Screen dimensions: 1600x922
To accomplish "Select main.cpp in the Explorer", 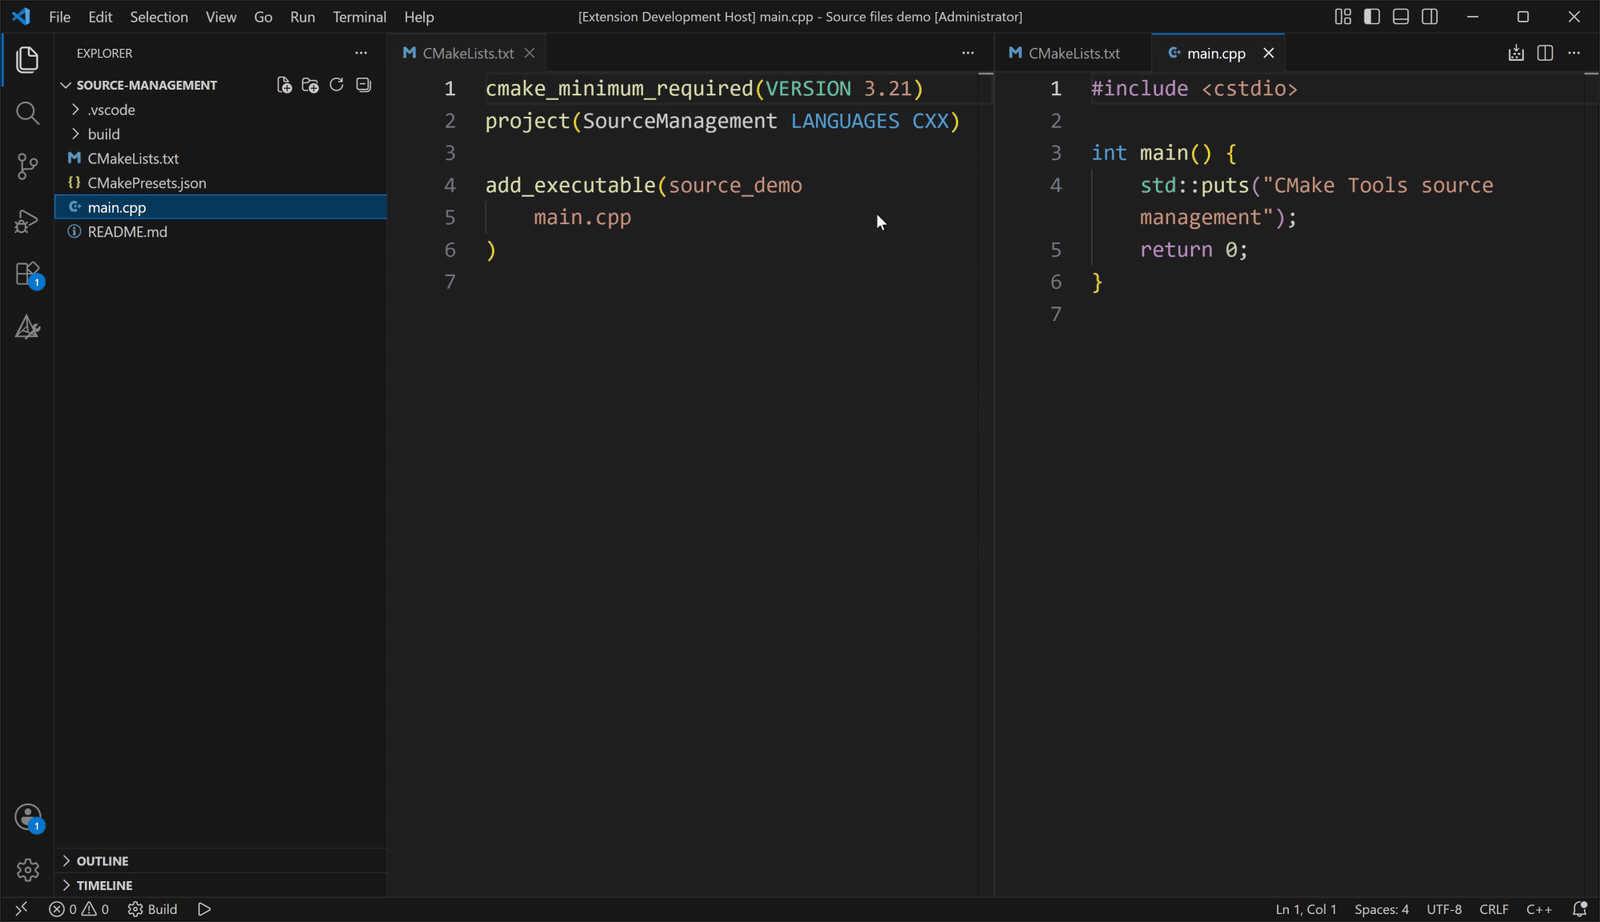I will (221, 207).
